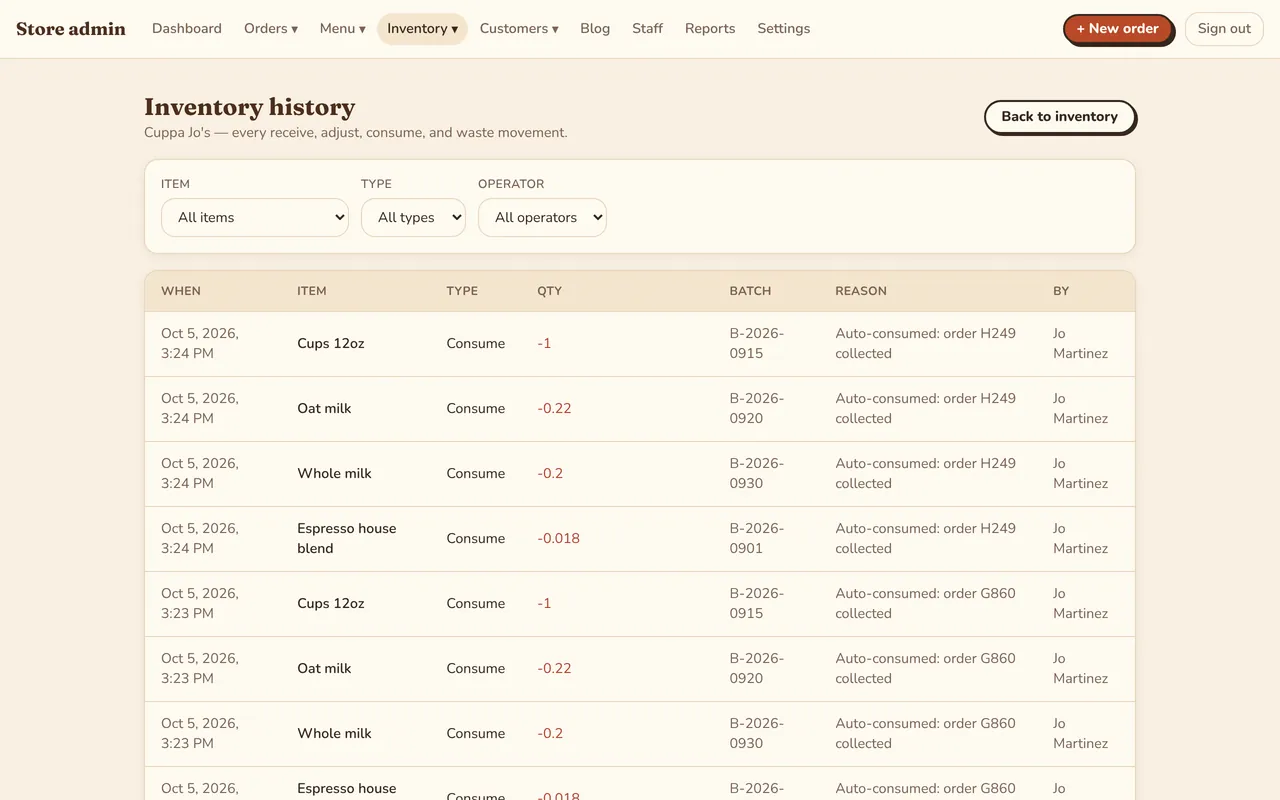The width and height of the screenshot is (1280, 800).
Task: Navigate to the Staff page
Action: (647, 29)
